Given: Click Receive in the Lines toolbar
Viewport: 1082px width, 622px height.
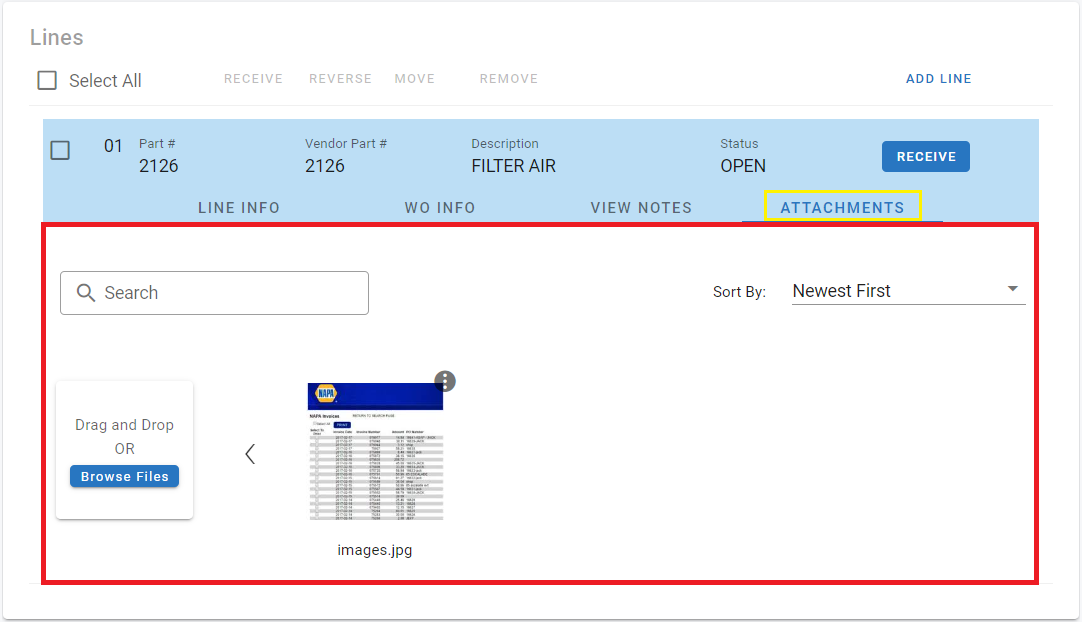Looking at the screenshot, I should (x=253, y=79).
